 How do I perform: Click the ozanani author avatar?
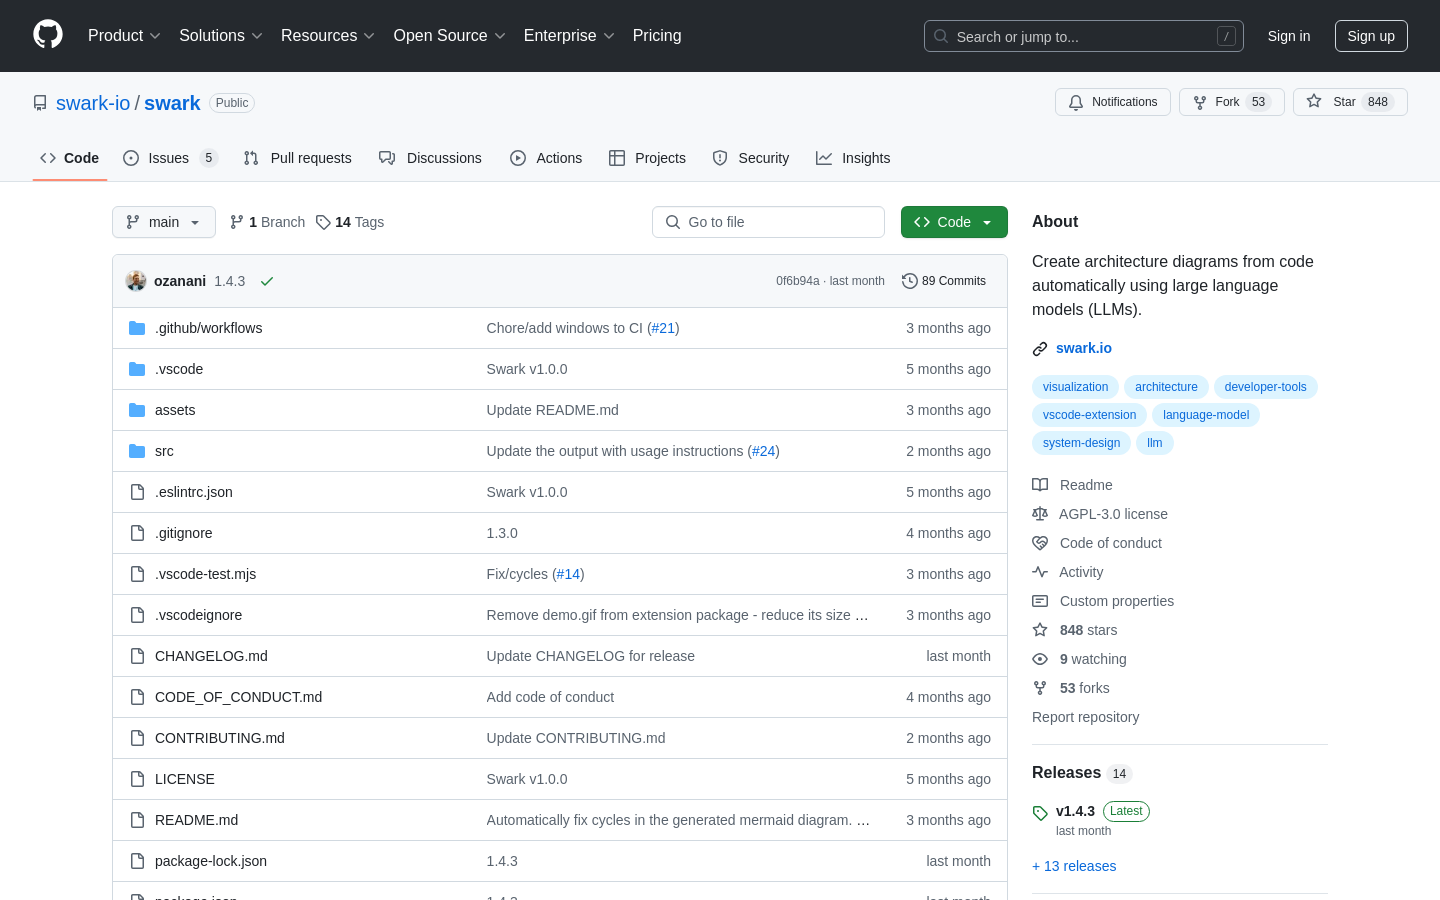point(136,281)
